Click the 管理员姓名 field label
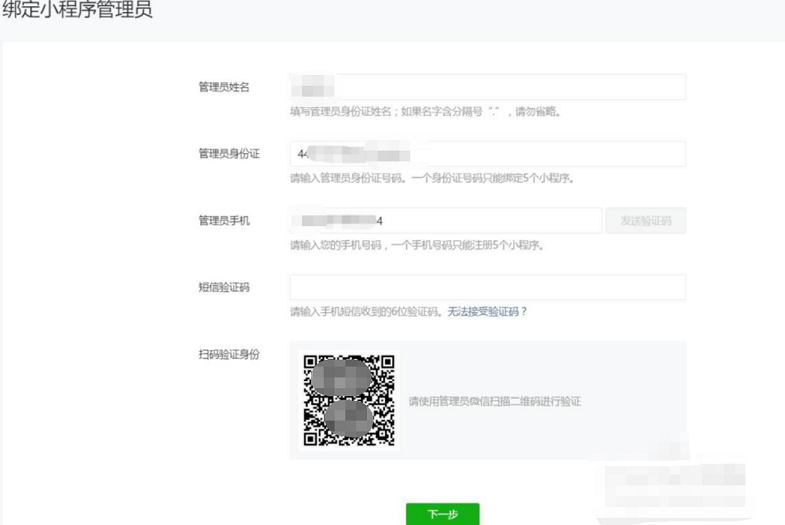The height and width of the screenshot is (525, 785). (x=224, y=88)
